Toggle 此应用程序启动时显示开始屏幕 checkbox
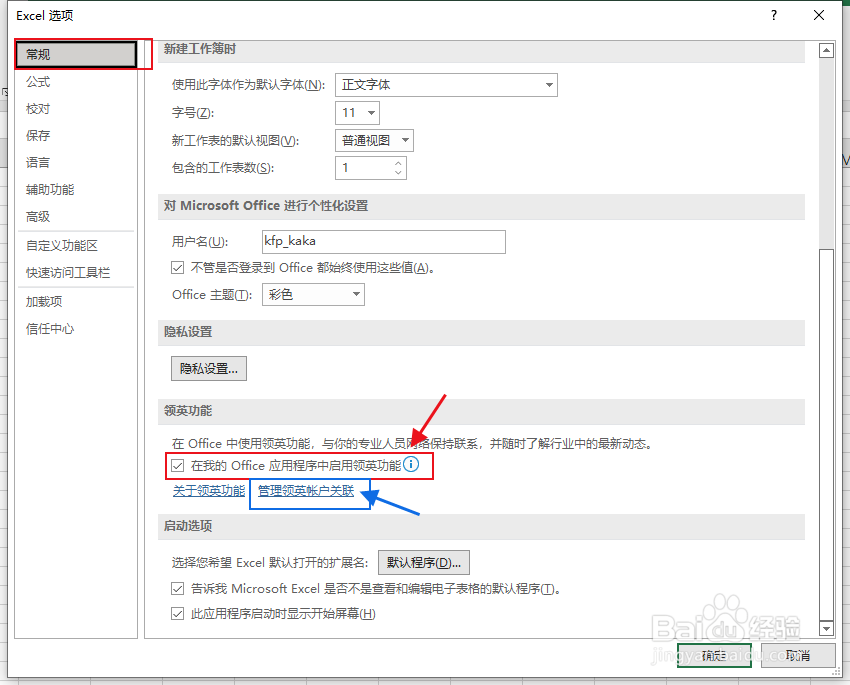This screenshot has height=685, width=850. 178,613
